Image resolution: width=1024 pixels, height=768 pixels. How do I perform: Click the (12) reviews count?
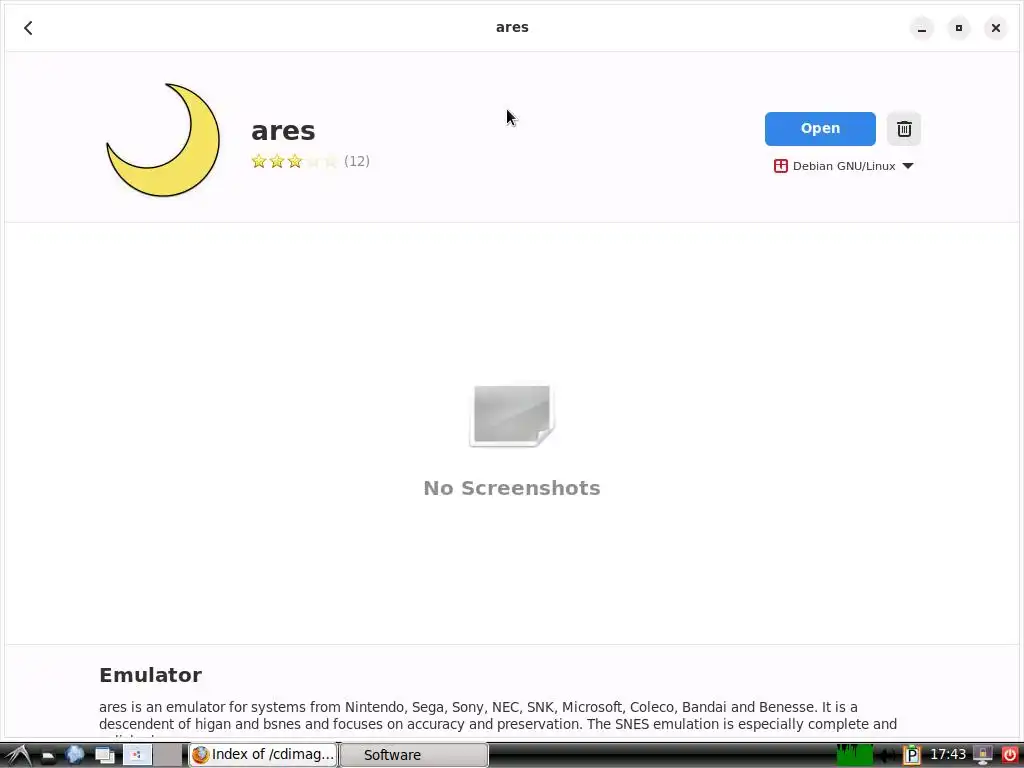357,161
